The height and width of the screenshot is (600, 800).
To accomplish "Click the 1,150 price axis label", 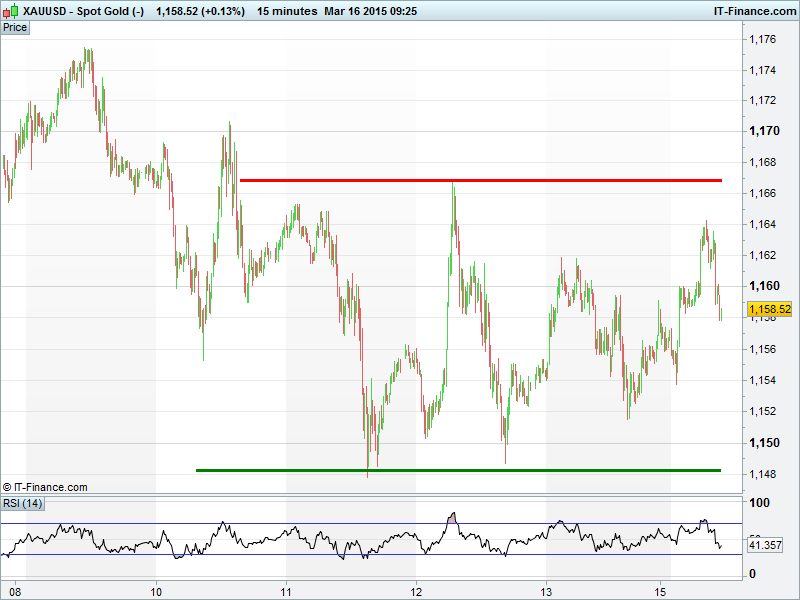I will (764, 443).
